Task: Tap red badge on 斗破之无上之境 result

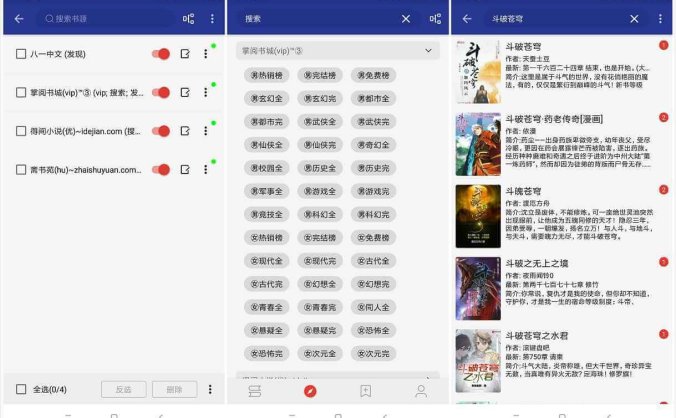Action: [663, 262]
